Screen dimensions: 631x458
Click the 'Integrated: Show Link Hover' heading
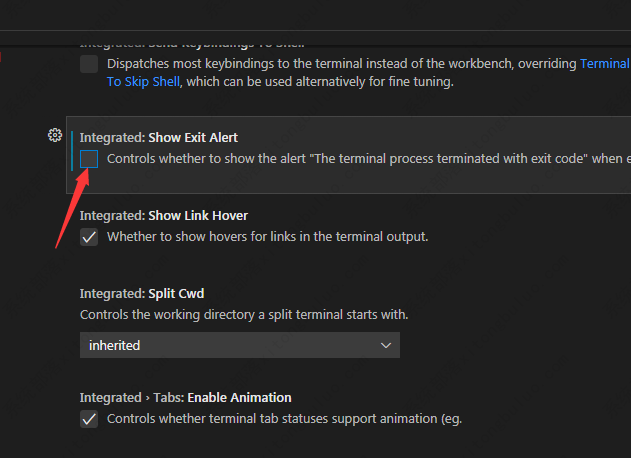click(164, 215)
